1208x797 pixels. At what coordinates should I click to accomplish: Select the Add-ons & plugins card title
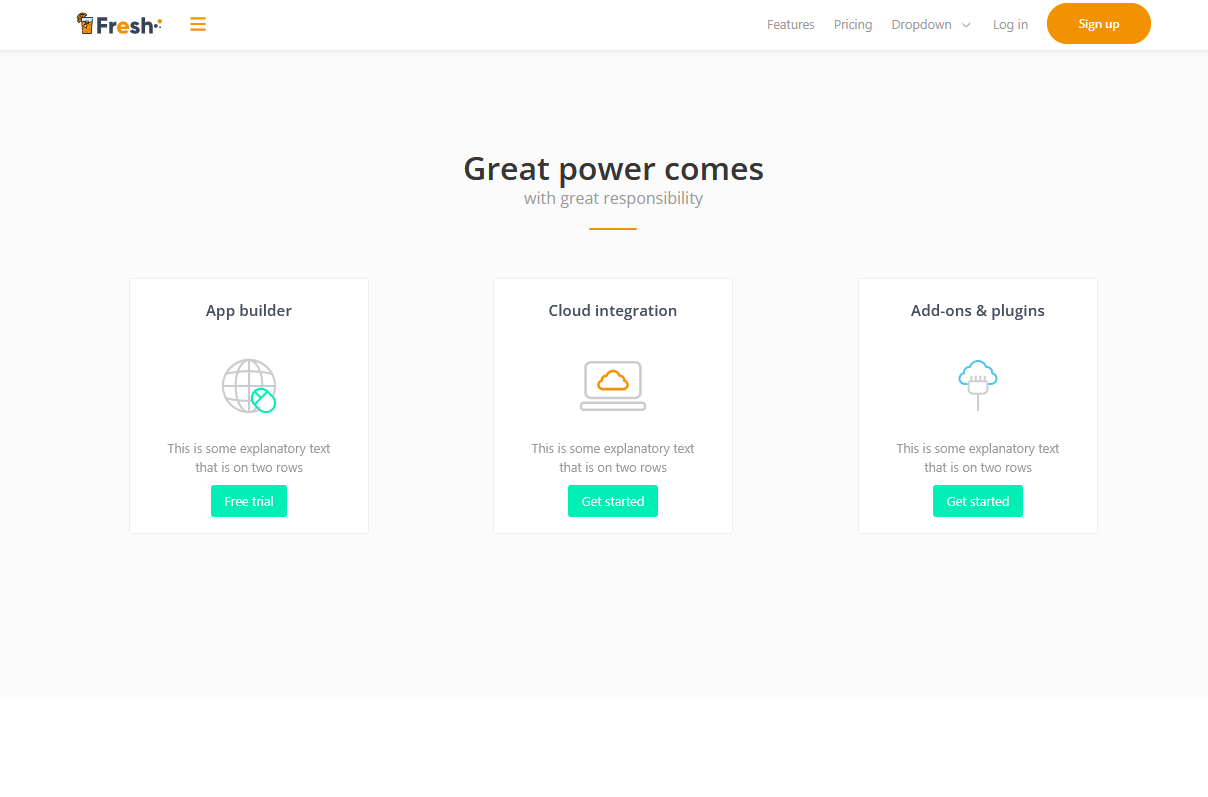pos(977,311)
